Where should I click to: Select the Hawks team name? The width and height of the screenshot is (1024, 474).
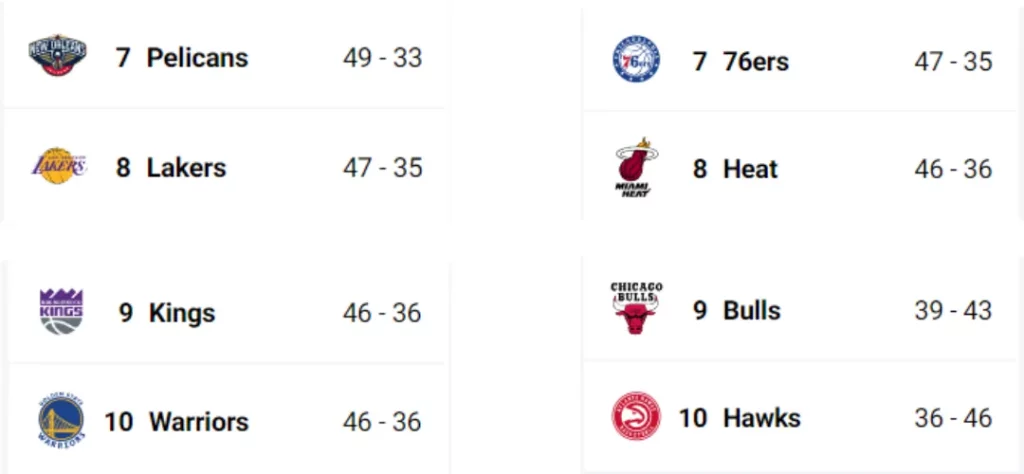pyautogui.click(x=761, y=418)
